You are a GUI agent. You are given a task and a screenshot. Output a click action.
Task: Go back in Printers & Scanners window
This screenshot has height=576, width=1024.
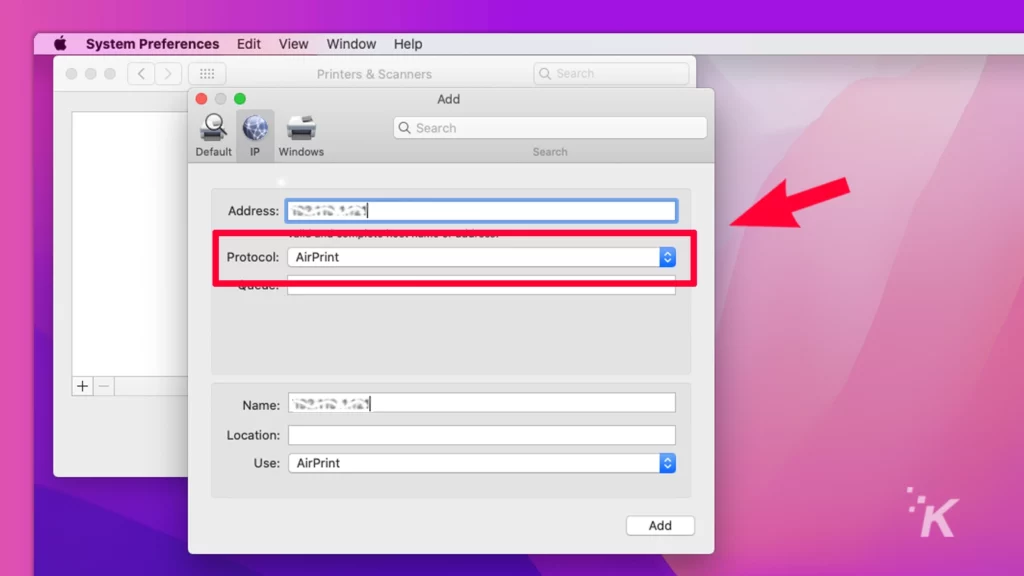click(141, 74)
